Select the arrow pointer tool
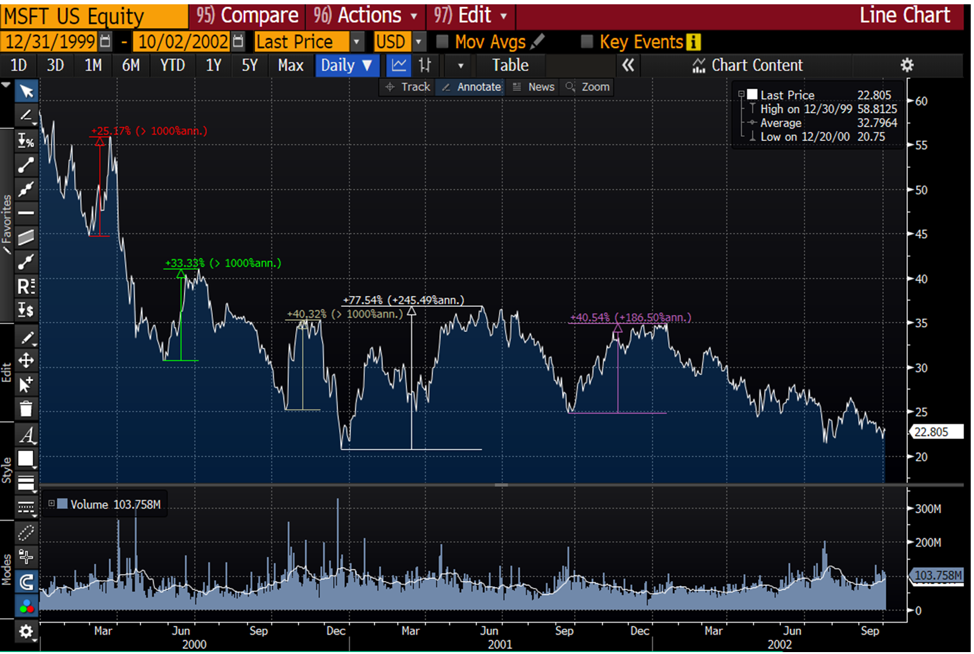 [26, 91]
